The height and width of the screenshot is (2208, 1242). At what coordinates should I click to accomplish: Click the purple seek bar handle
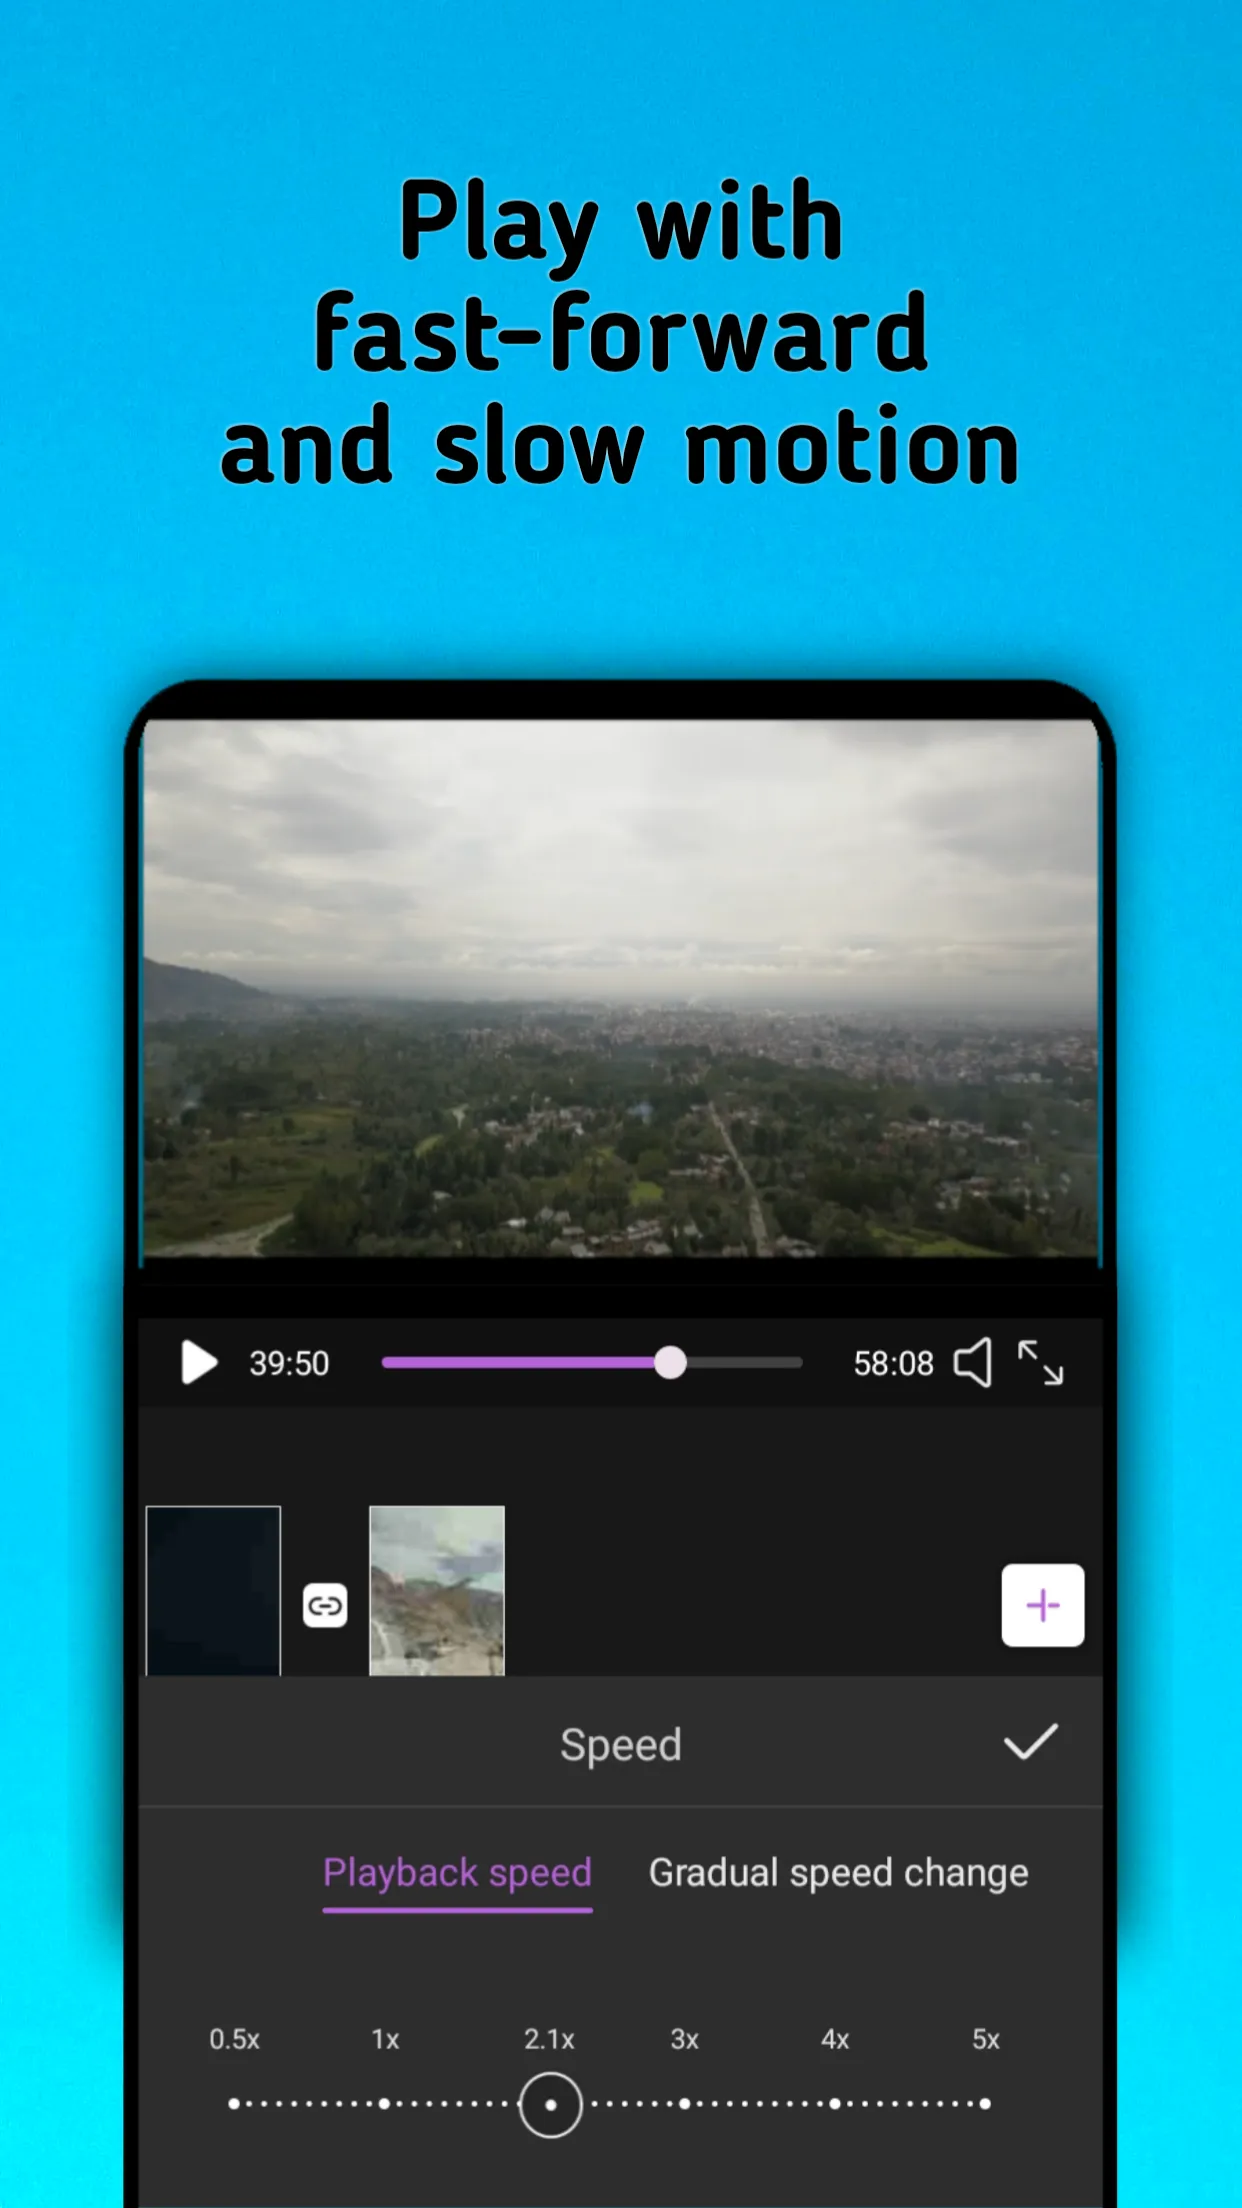(x=670, y=1362)
